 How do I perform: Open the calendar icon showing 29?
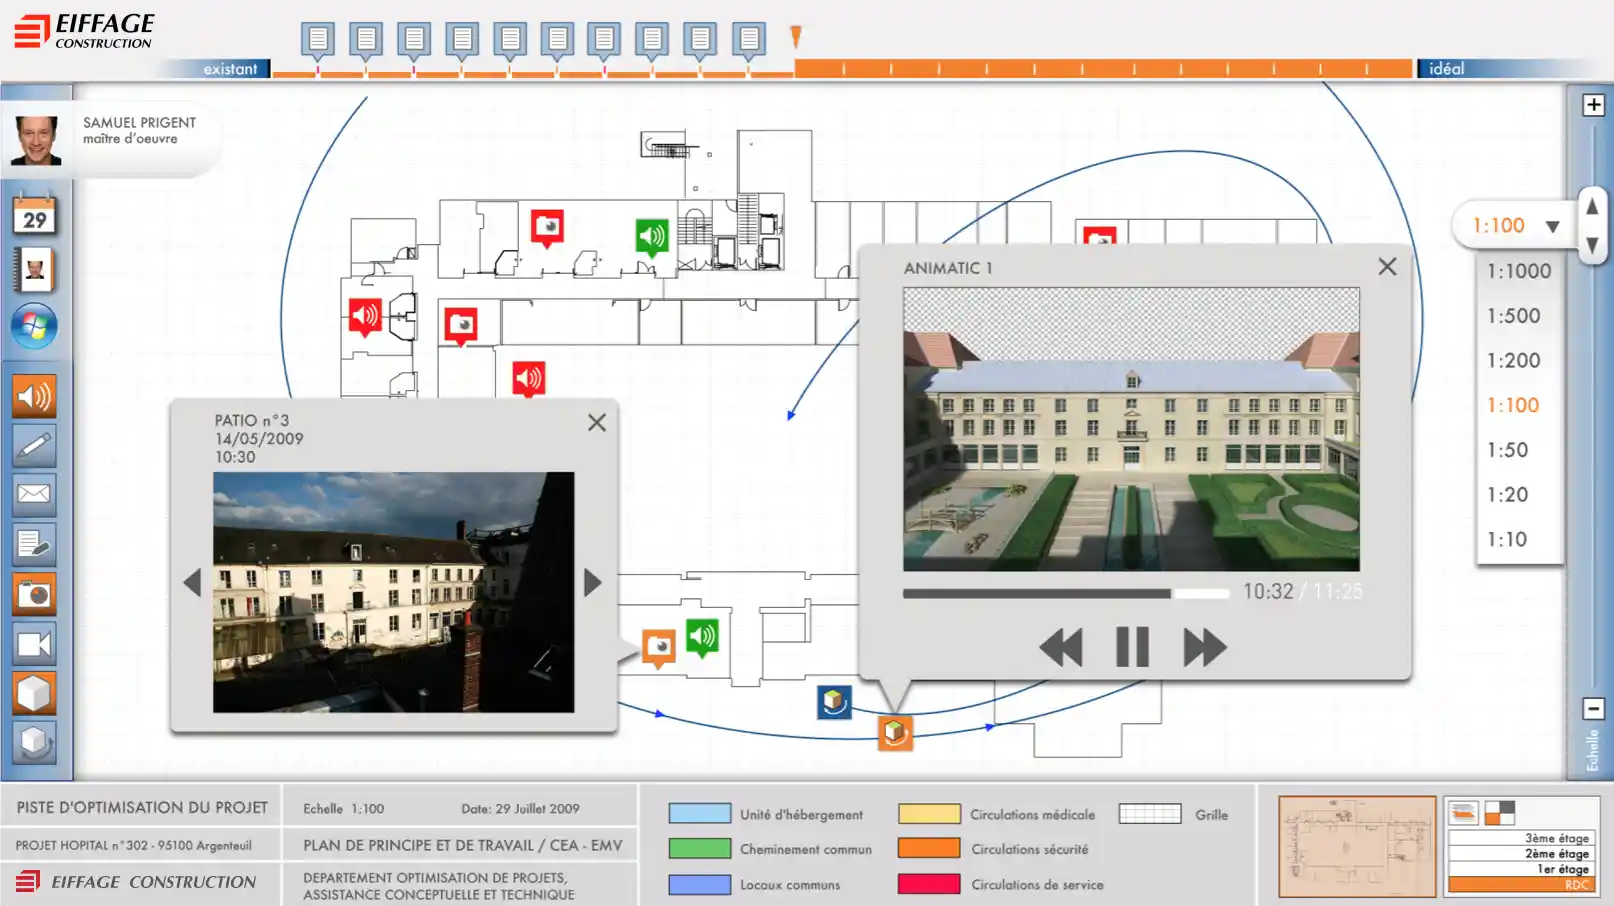point(35,215)
